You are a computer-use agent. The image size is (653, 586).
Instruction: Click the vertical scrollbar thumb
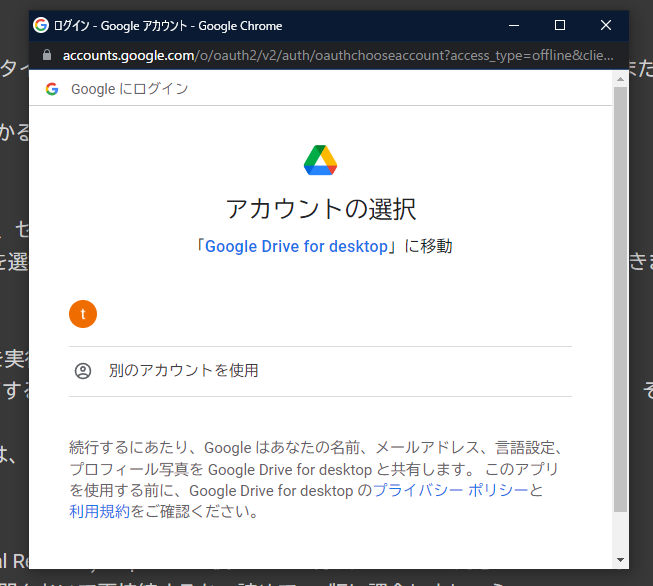click(620, 299)
